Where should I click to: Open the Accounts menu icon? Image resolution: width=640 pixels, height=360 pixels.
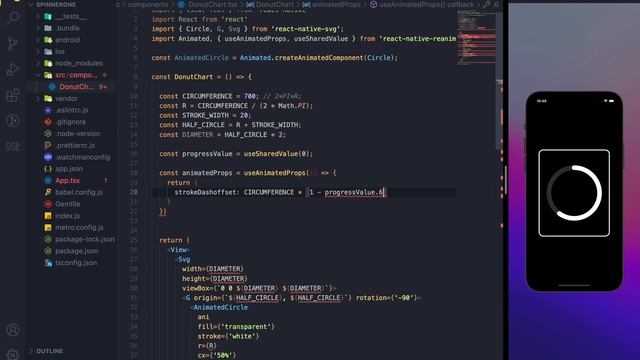[x=13, y=329]
